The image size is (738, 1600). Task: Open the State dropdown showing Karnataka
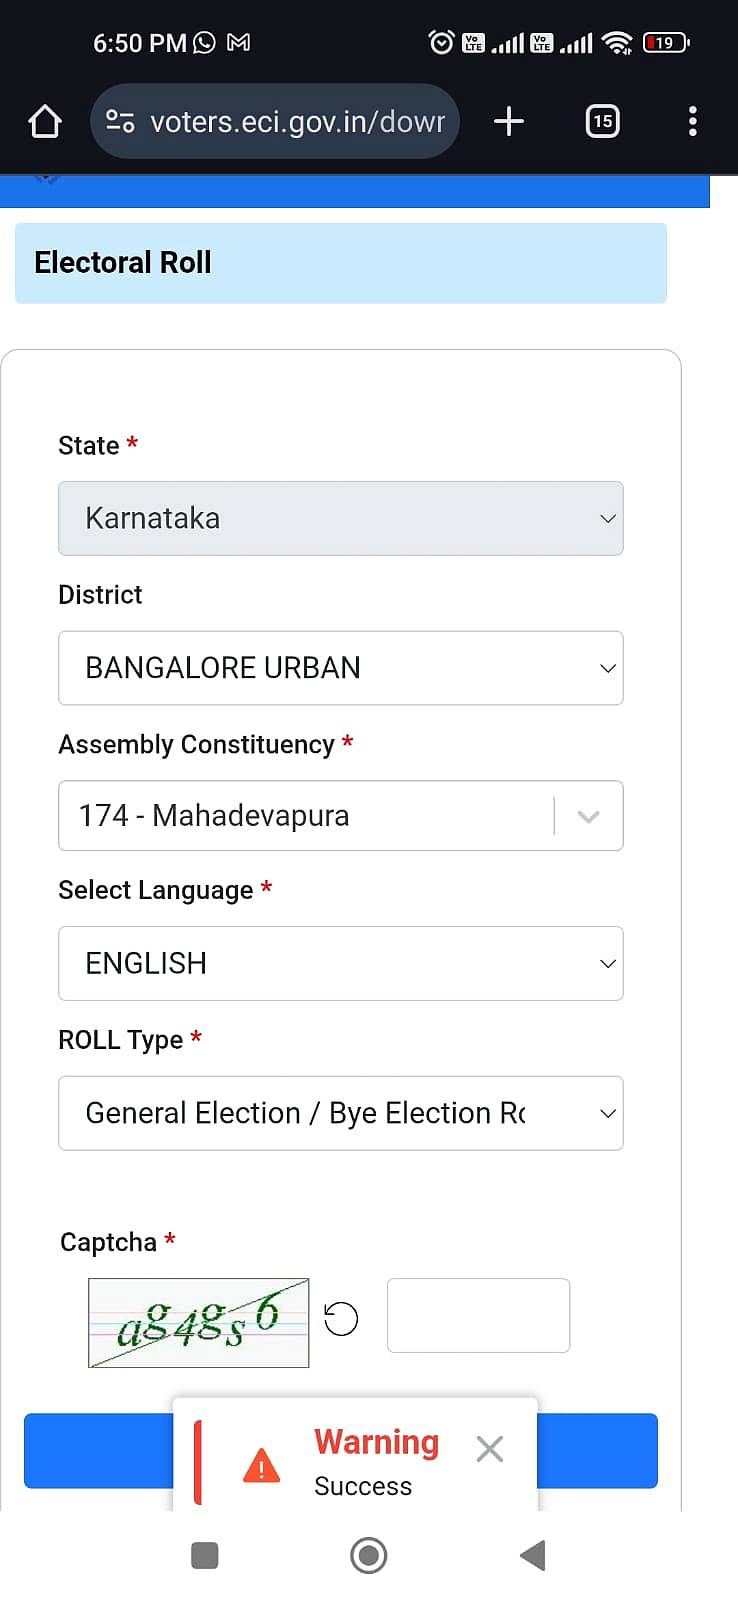[x=340, y=518]
